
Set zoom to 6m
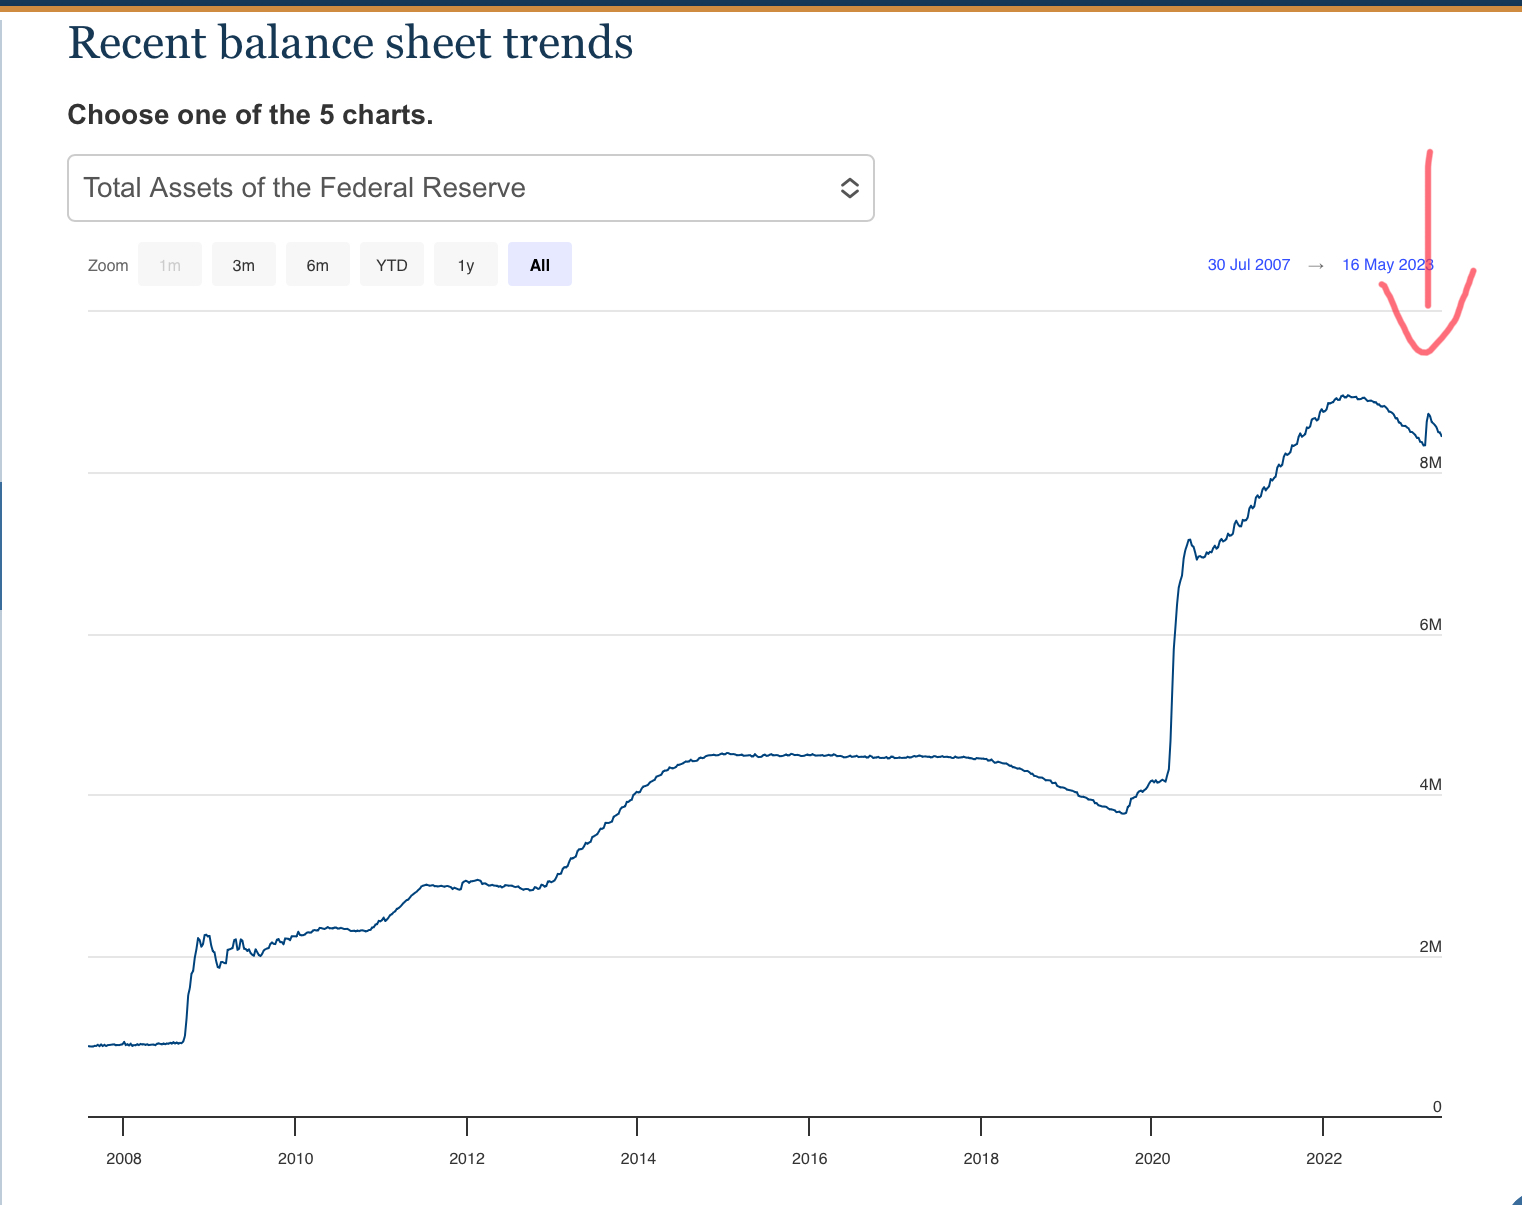(x=318, y=265)
